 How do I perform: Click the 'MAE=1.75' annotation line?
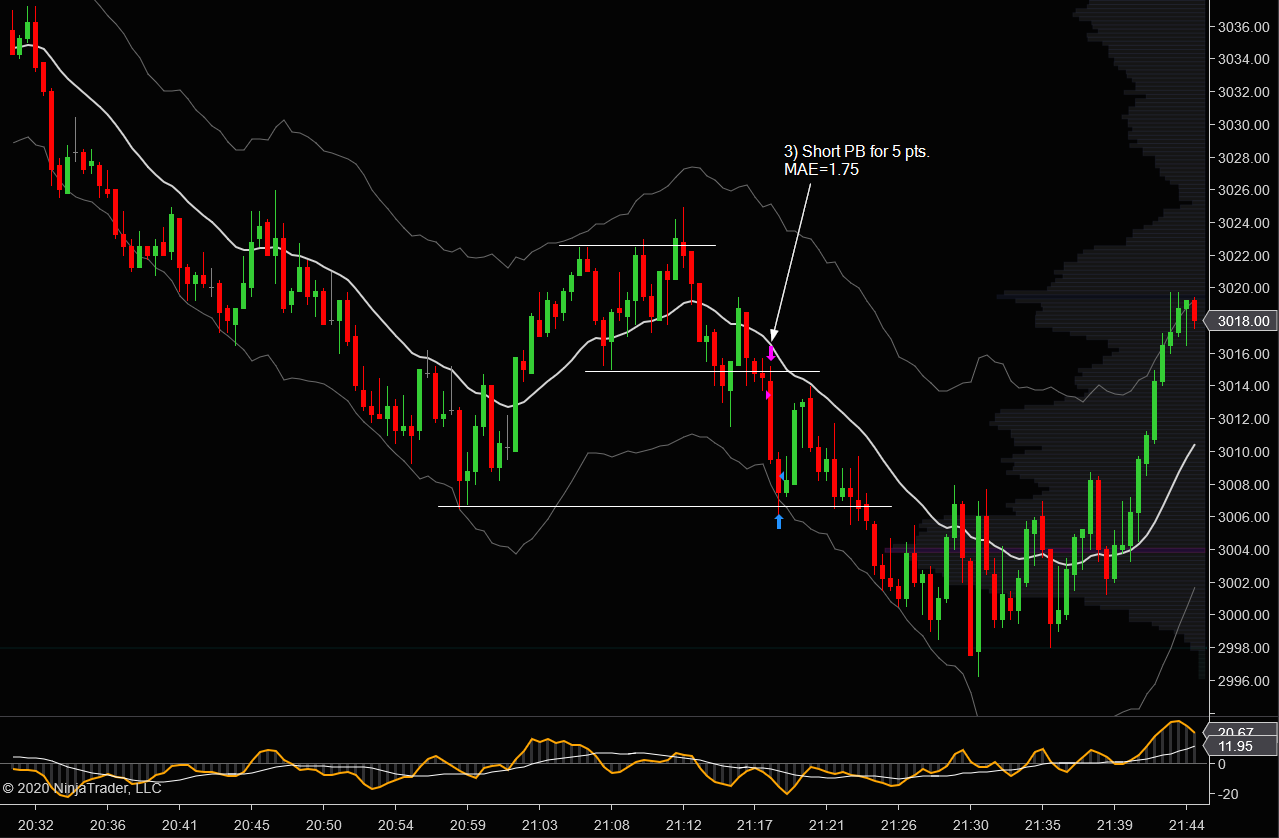(821, 170)
